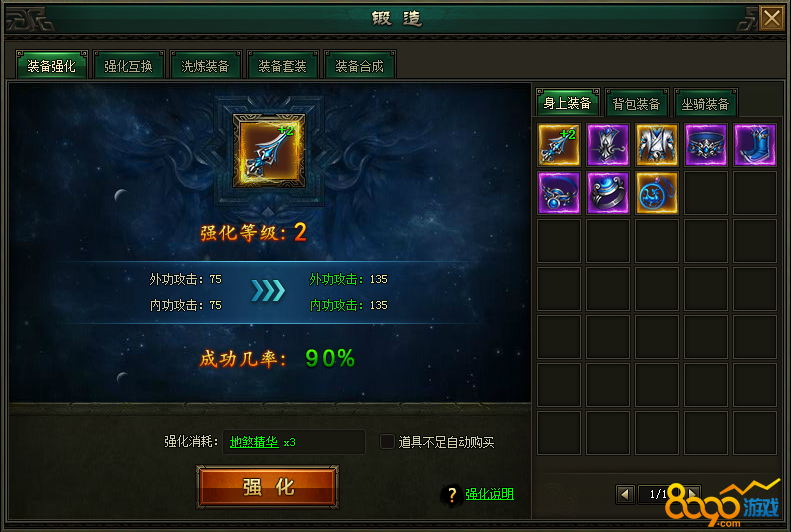The width and height of the screenshot is (791, 532).
Task: Go to previous equipment page arrow
Action: 625,494
